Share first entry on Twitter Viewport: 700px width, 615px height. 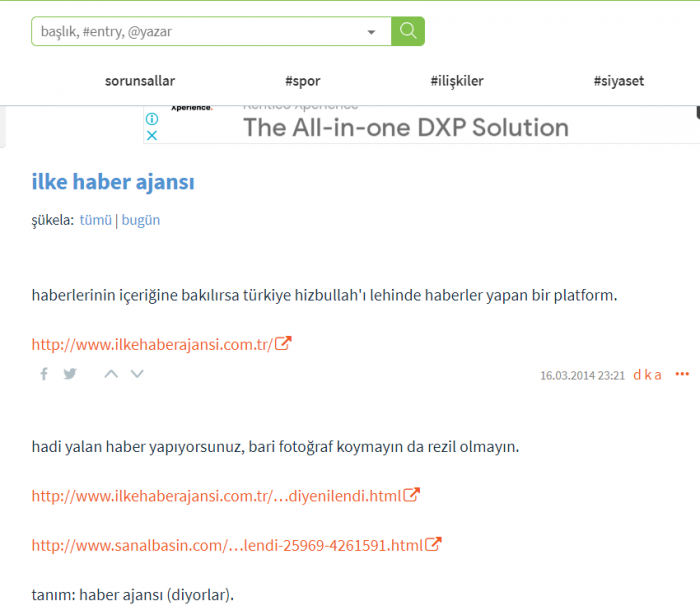pyautogui.click(x=70, y=374)
